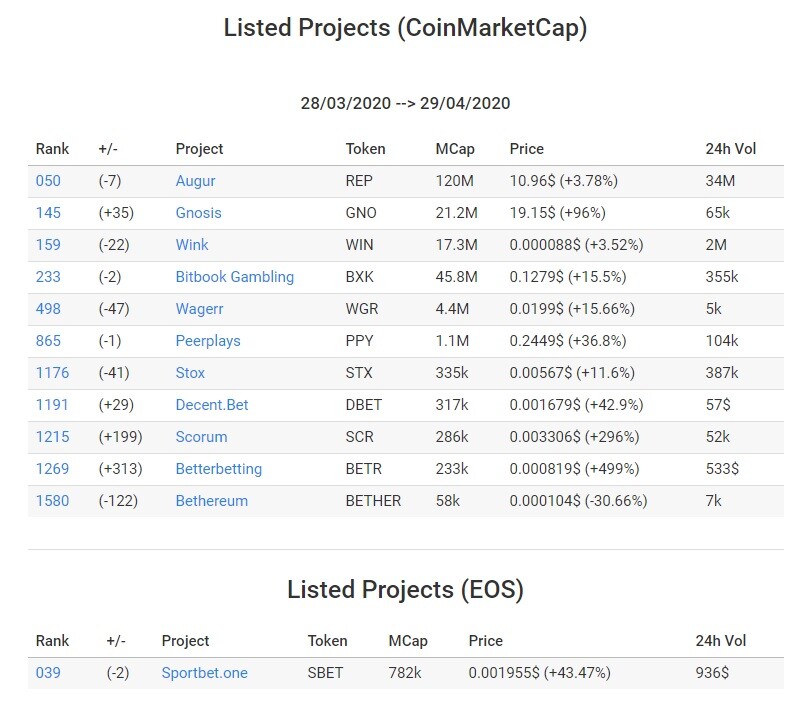
Task: Click rank link 865
Action: (x=48, y=341)
